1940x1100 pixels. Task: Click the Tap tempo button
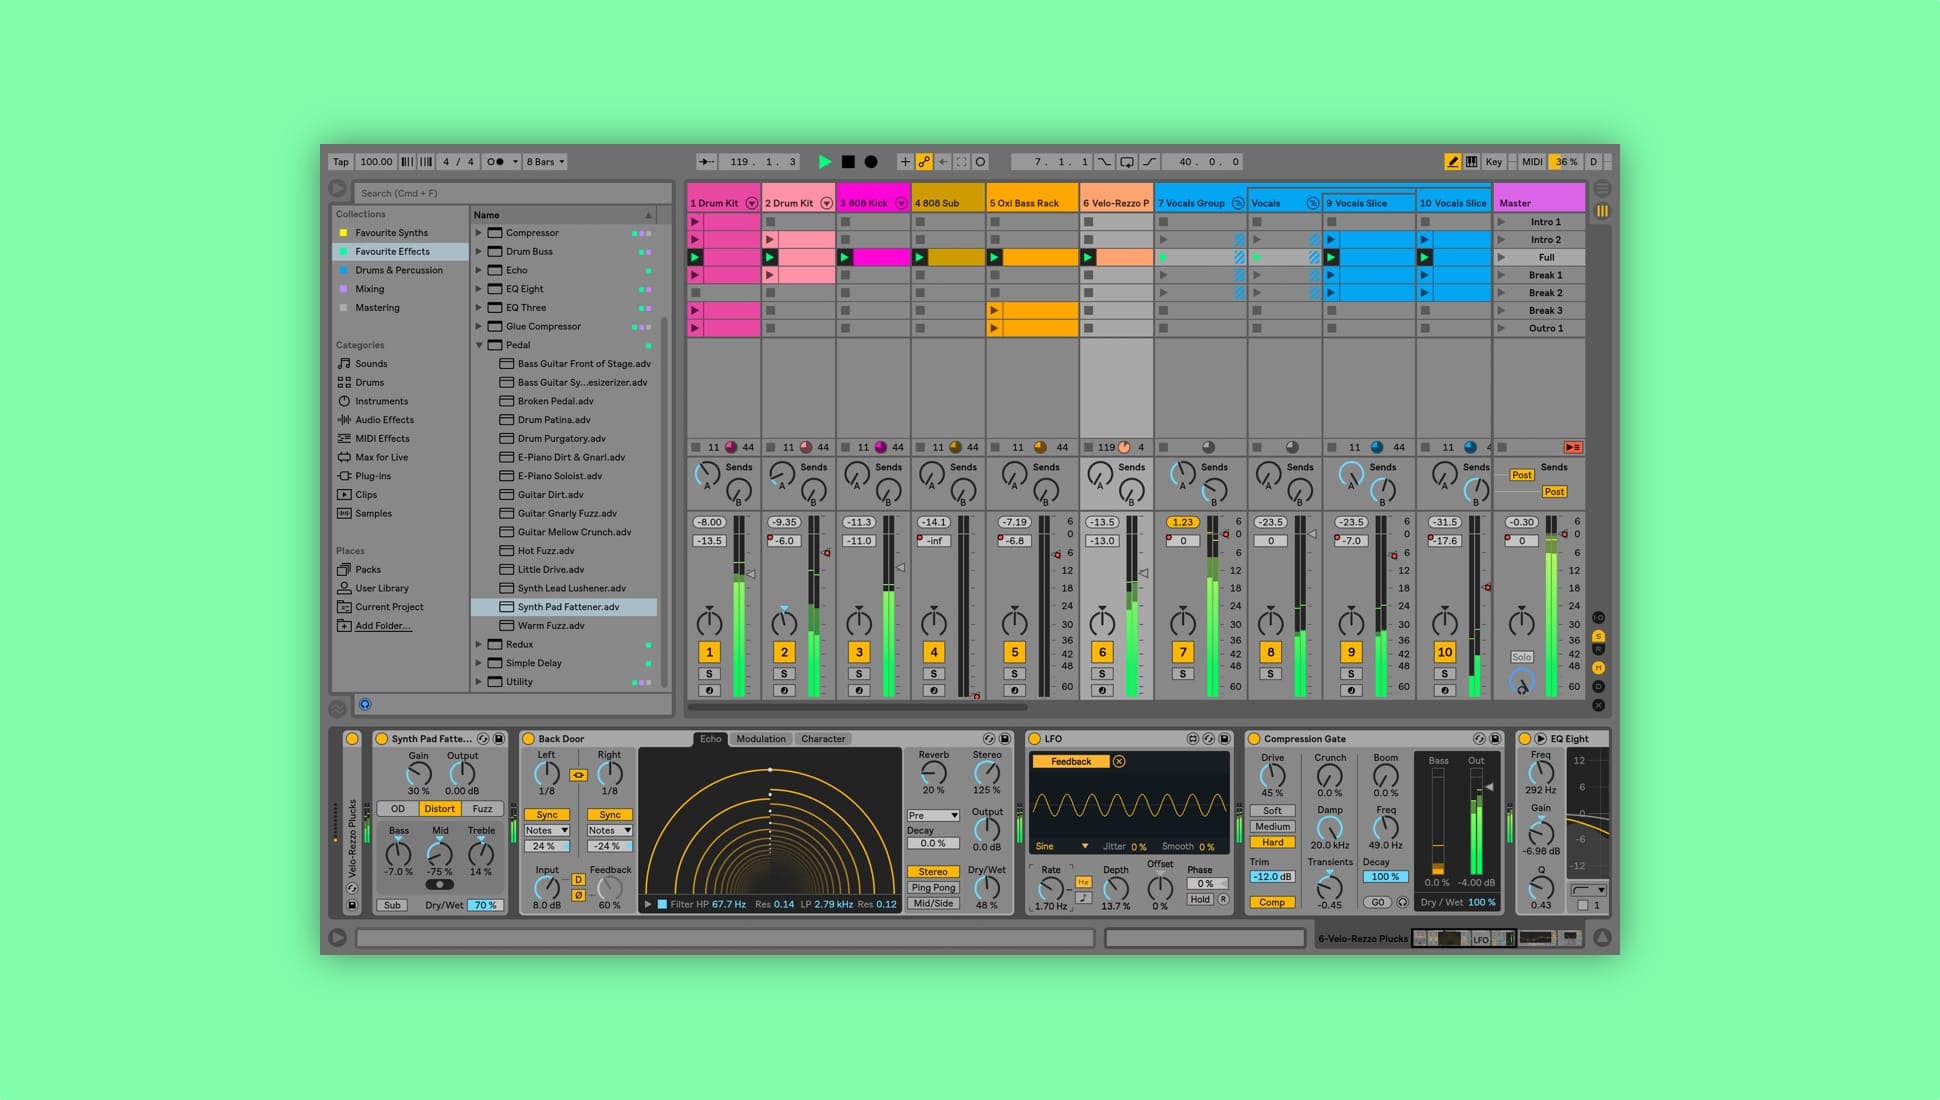(341, 162)
